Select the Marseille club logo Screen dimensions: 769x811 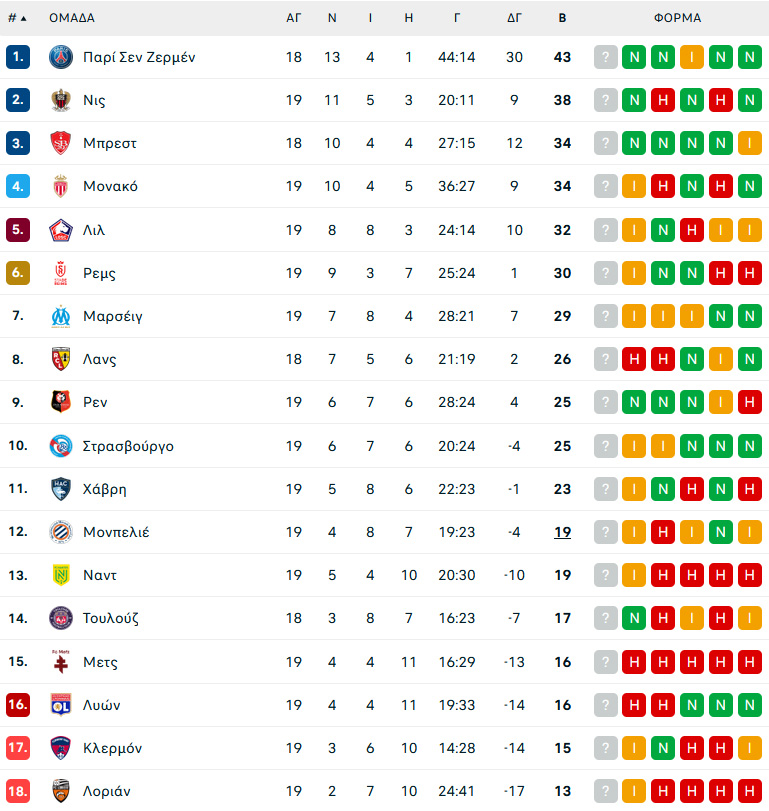(x=61, y=316)
